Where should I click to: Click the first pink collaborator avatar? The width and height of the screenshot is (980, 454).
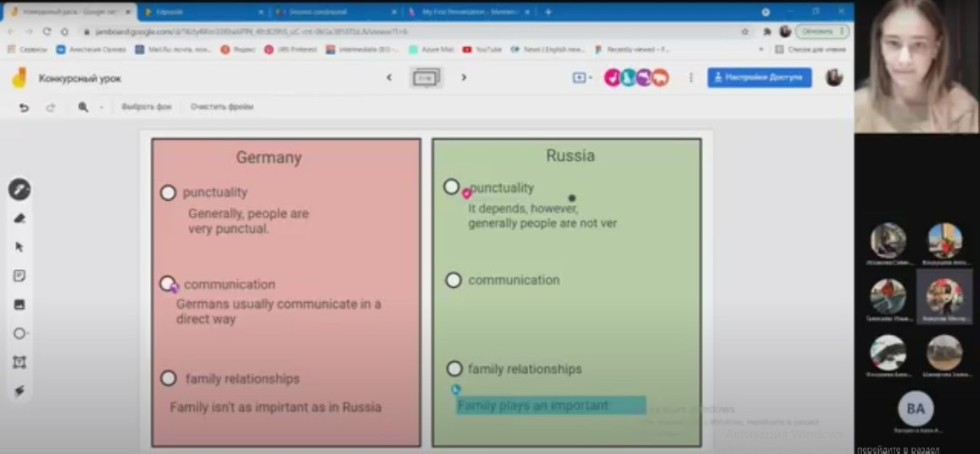(612, 78)
